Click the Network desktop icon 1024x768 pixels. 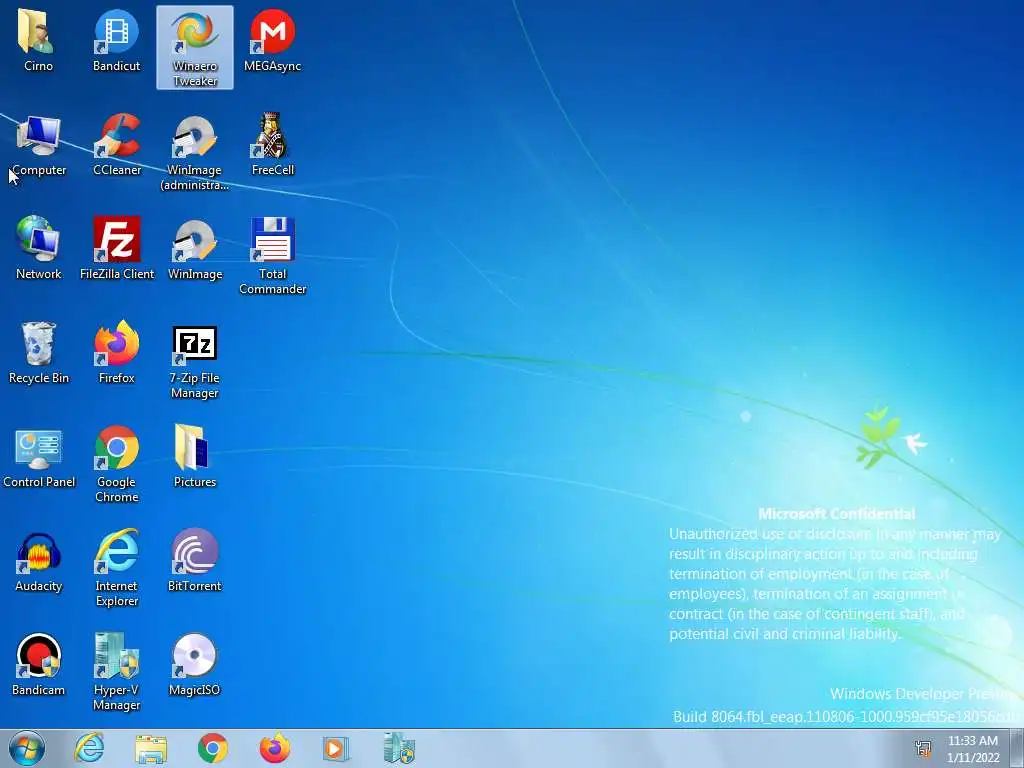tap(39, 248)
